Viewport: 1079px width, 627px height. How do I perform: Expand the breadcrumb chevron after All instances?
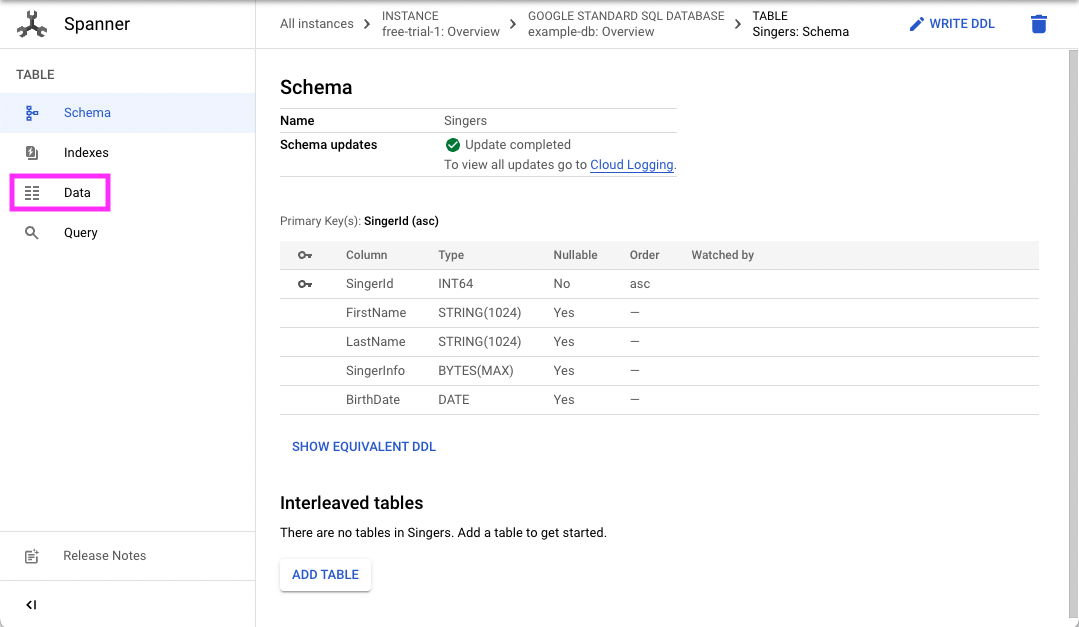366,23
